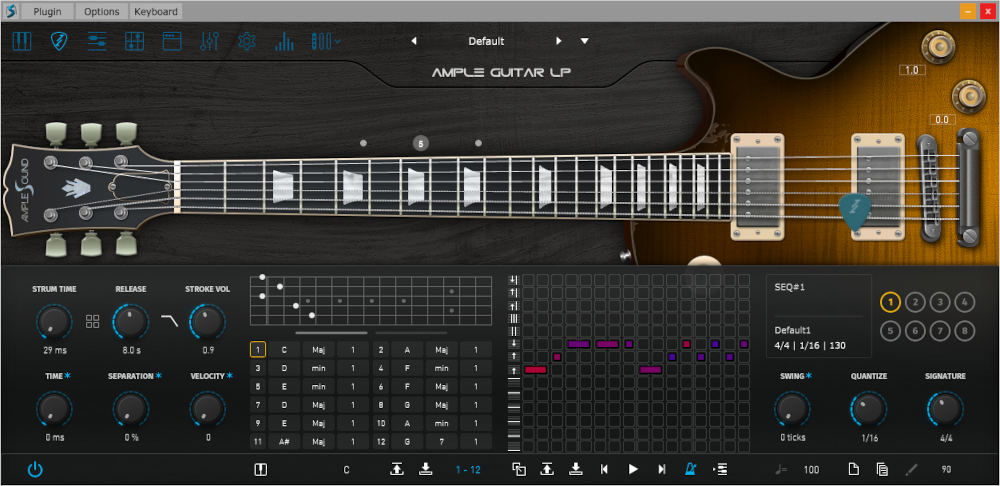Open the vertical faders mixer icon

tap(209, 41)
